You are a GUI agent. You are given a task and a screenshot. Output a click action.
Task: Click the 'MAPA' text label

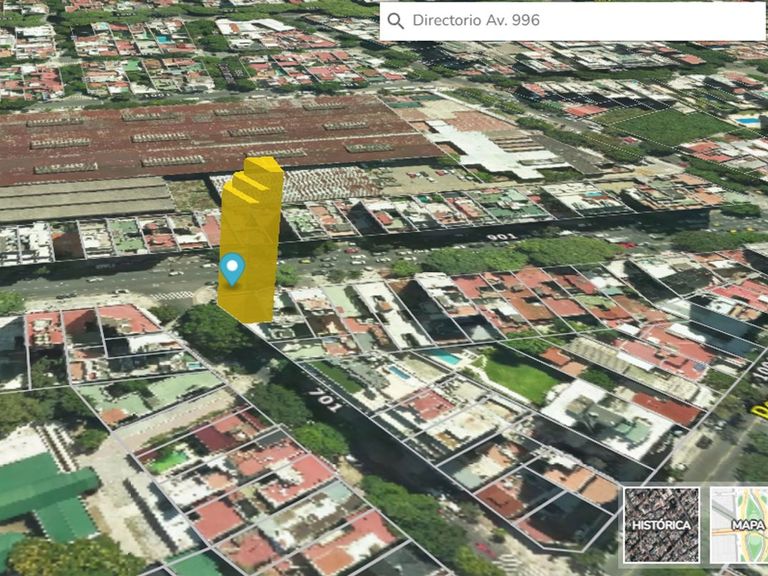(x=748, y=525)
